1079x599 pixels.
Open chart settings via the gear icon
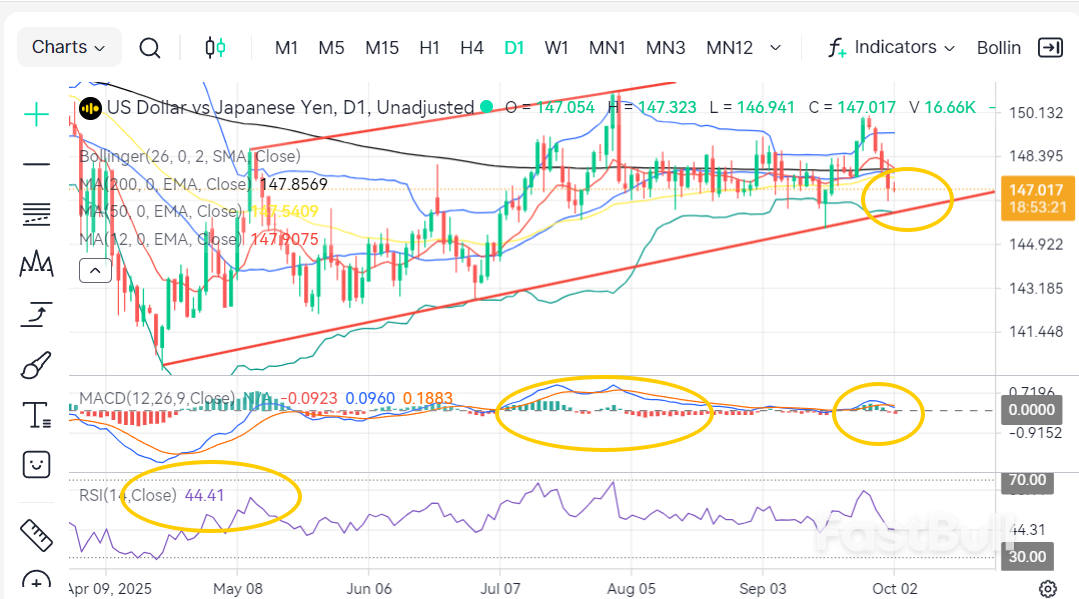point(1049,588)
